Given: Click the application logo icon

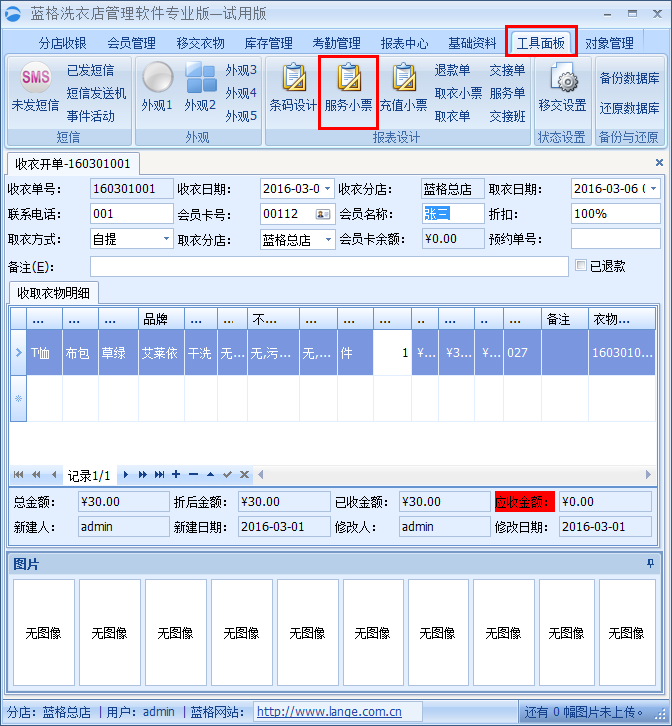Looking at the screenshot, I should click(x=13, y=13).
